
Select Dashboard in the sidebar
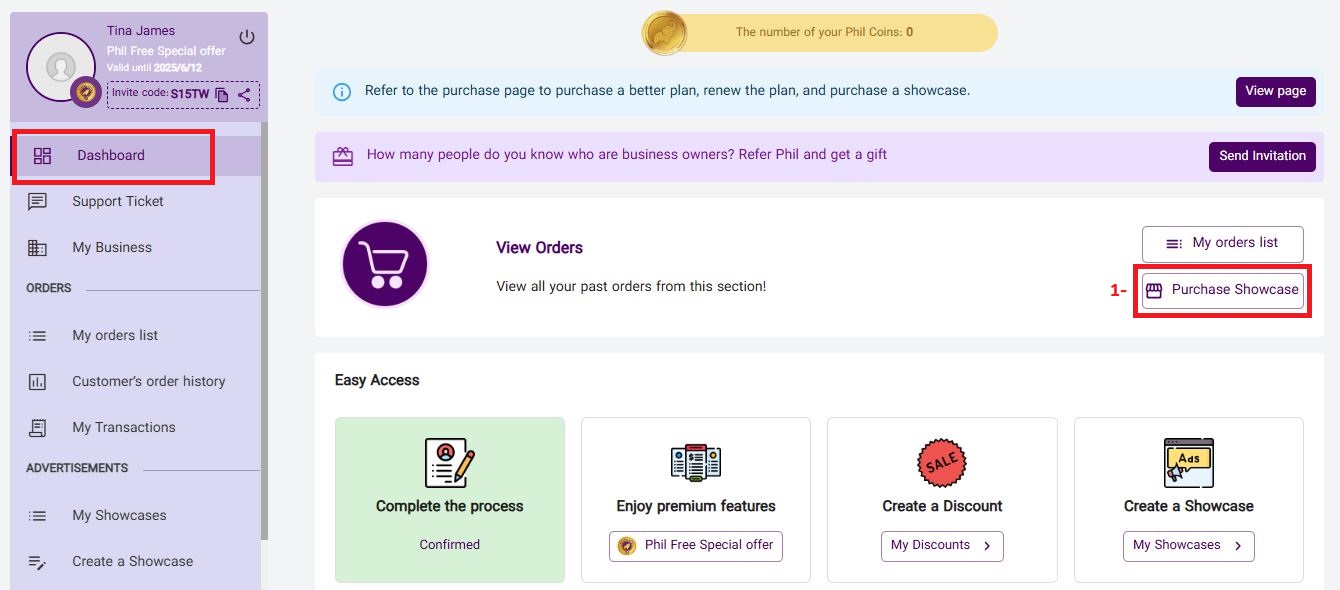[x=111, y=156]
